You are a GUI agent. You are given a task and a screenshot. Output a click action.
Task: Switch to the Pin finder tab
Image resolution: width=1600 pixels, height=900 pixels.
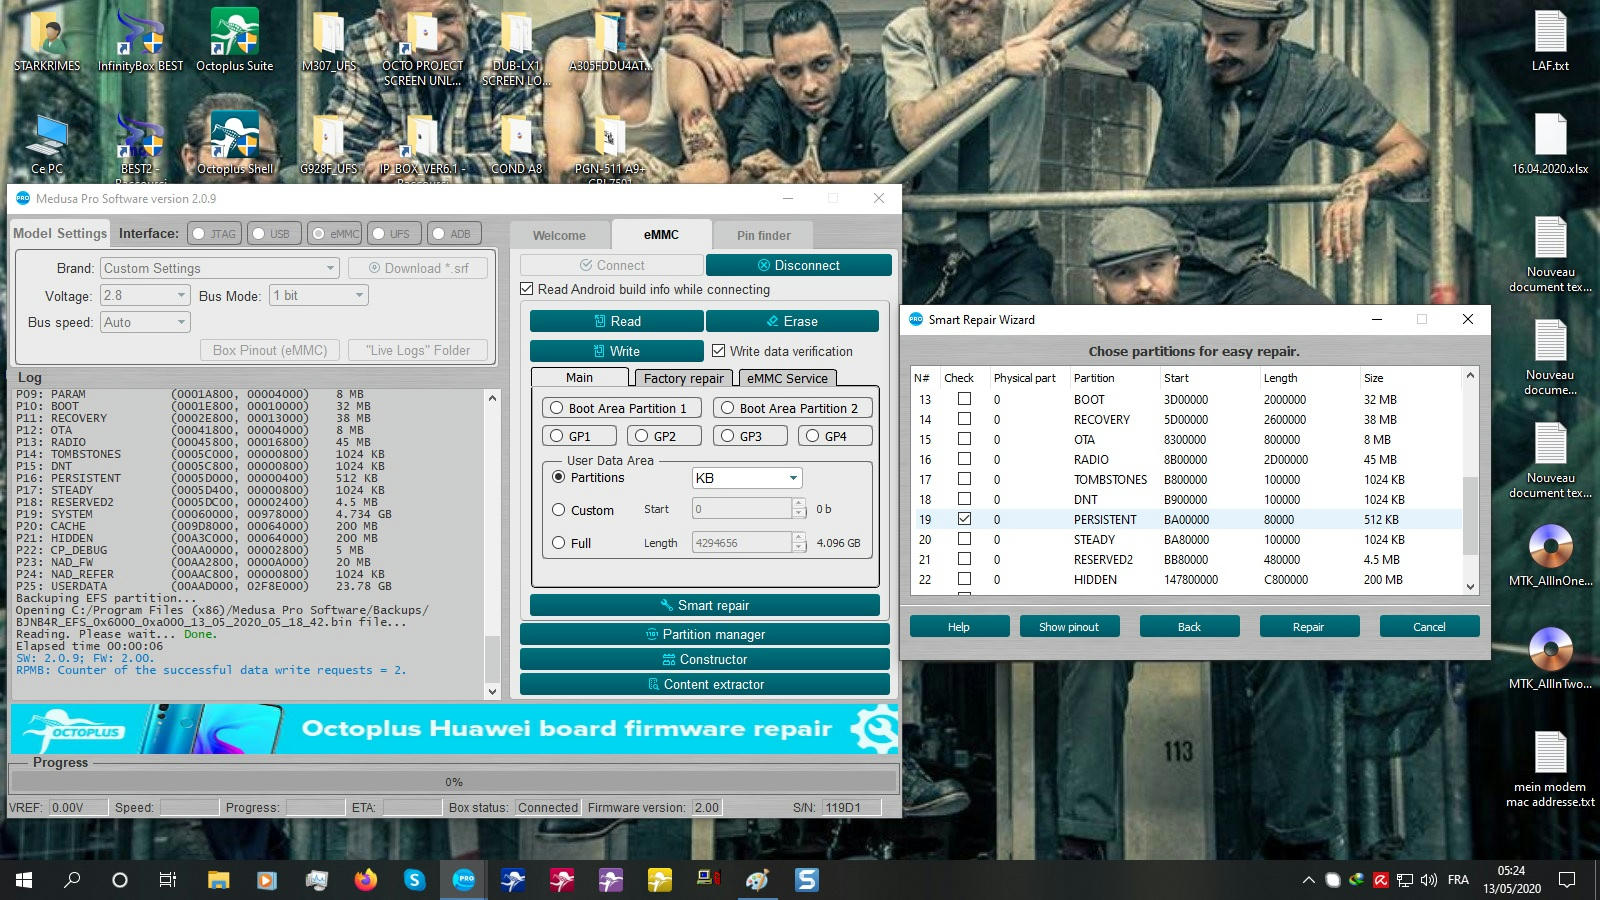click(x=762, y=235)
